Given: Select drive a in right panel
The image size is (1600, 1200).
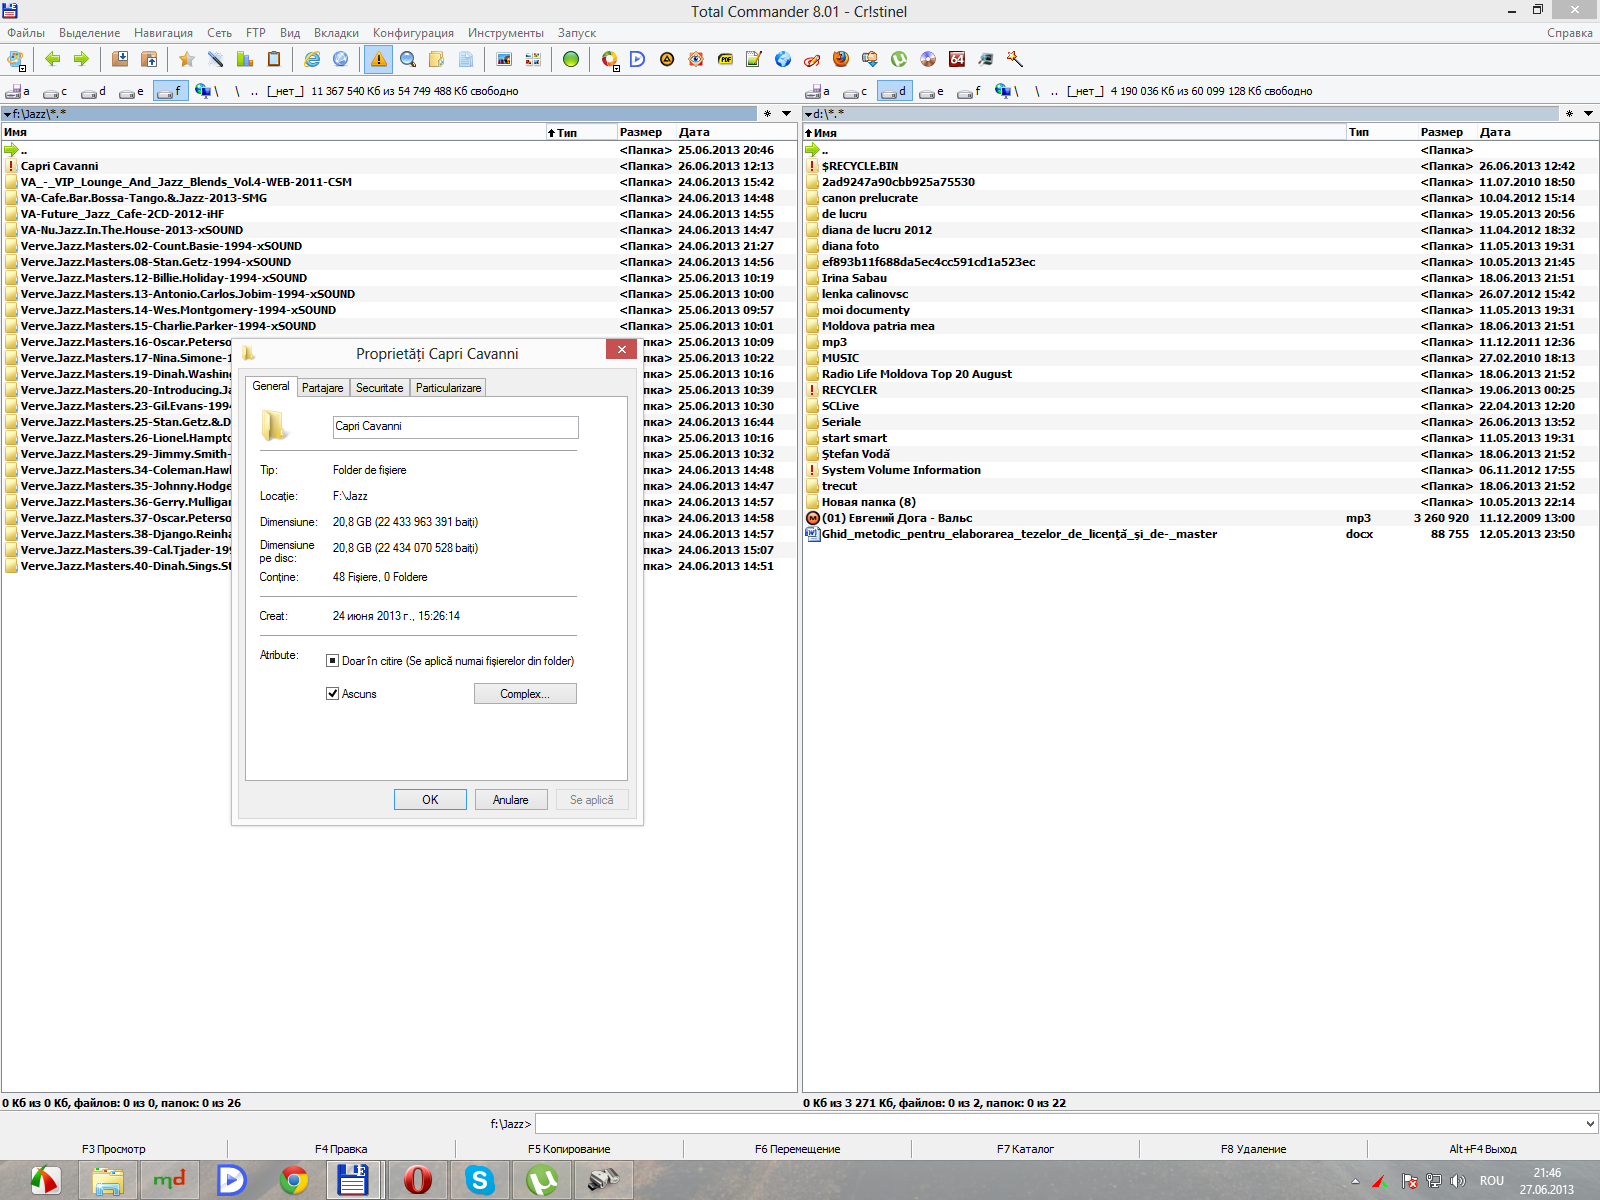Looking at the screenshot, I should pos(818,91).
